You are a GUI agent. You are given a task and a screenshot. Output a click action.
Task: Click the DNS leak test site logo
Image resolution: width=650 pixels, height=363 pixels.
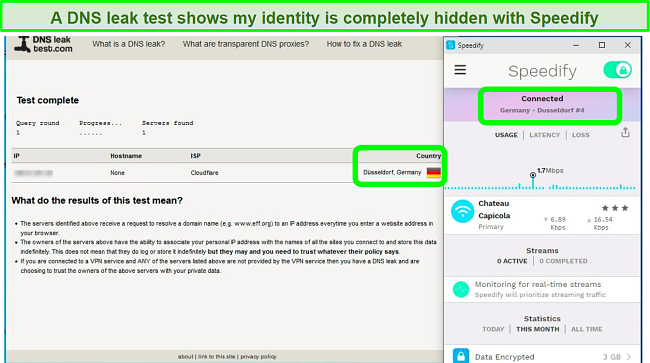(x=44, y=44)
